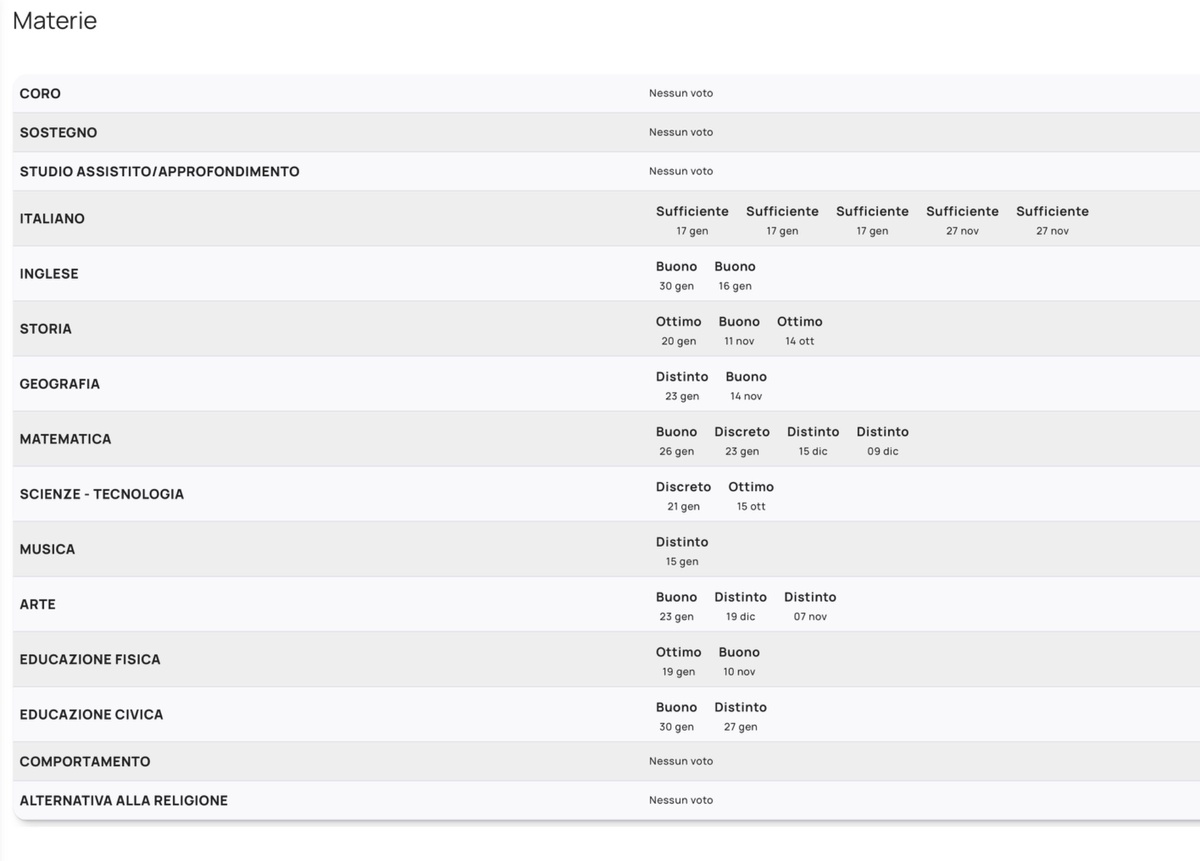Open the INGLESE subject row
The height and width of the screenshot is (861, 1200).
pyautogui.click(x=606, y=274)
